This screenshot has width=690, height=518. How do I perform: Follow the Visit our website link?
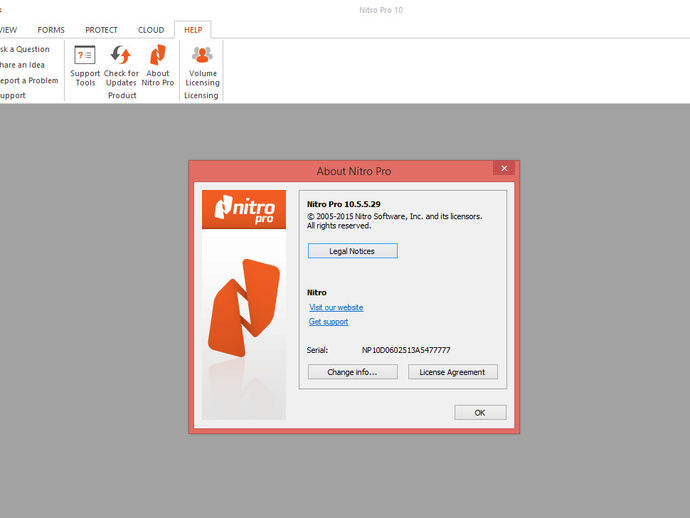point(336,308)
